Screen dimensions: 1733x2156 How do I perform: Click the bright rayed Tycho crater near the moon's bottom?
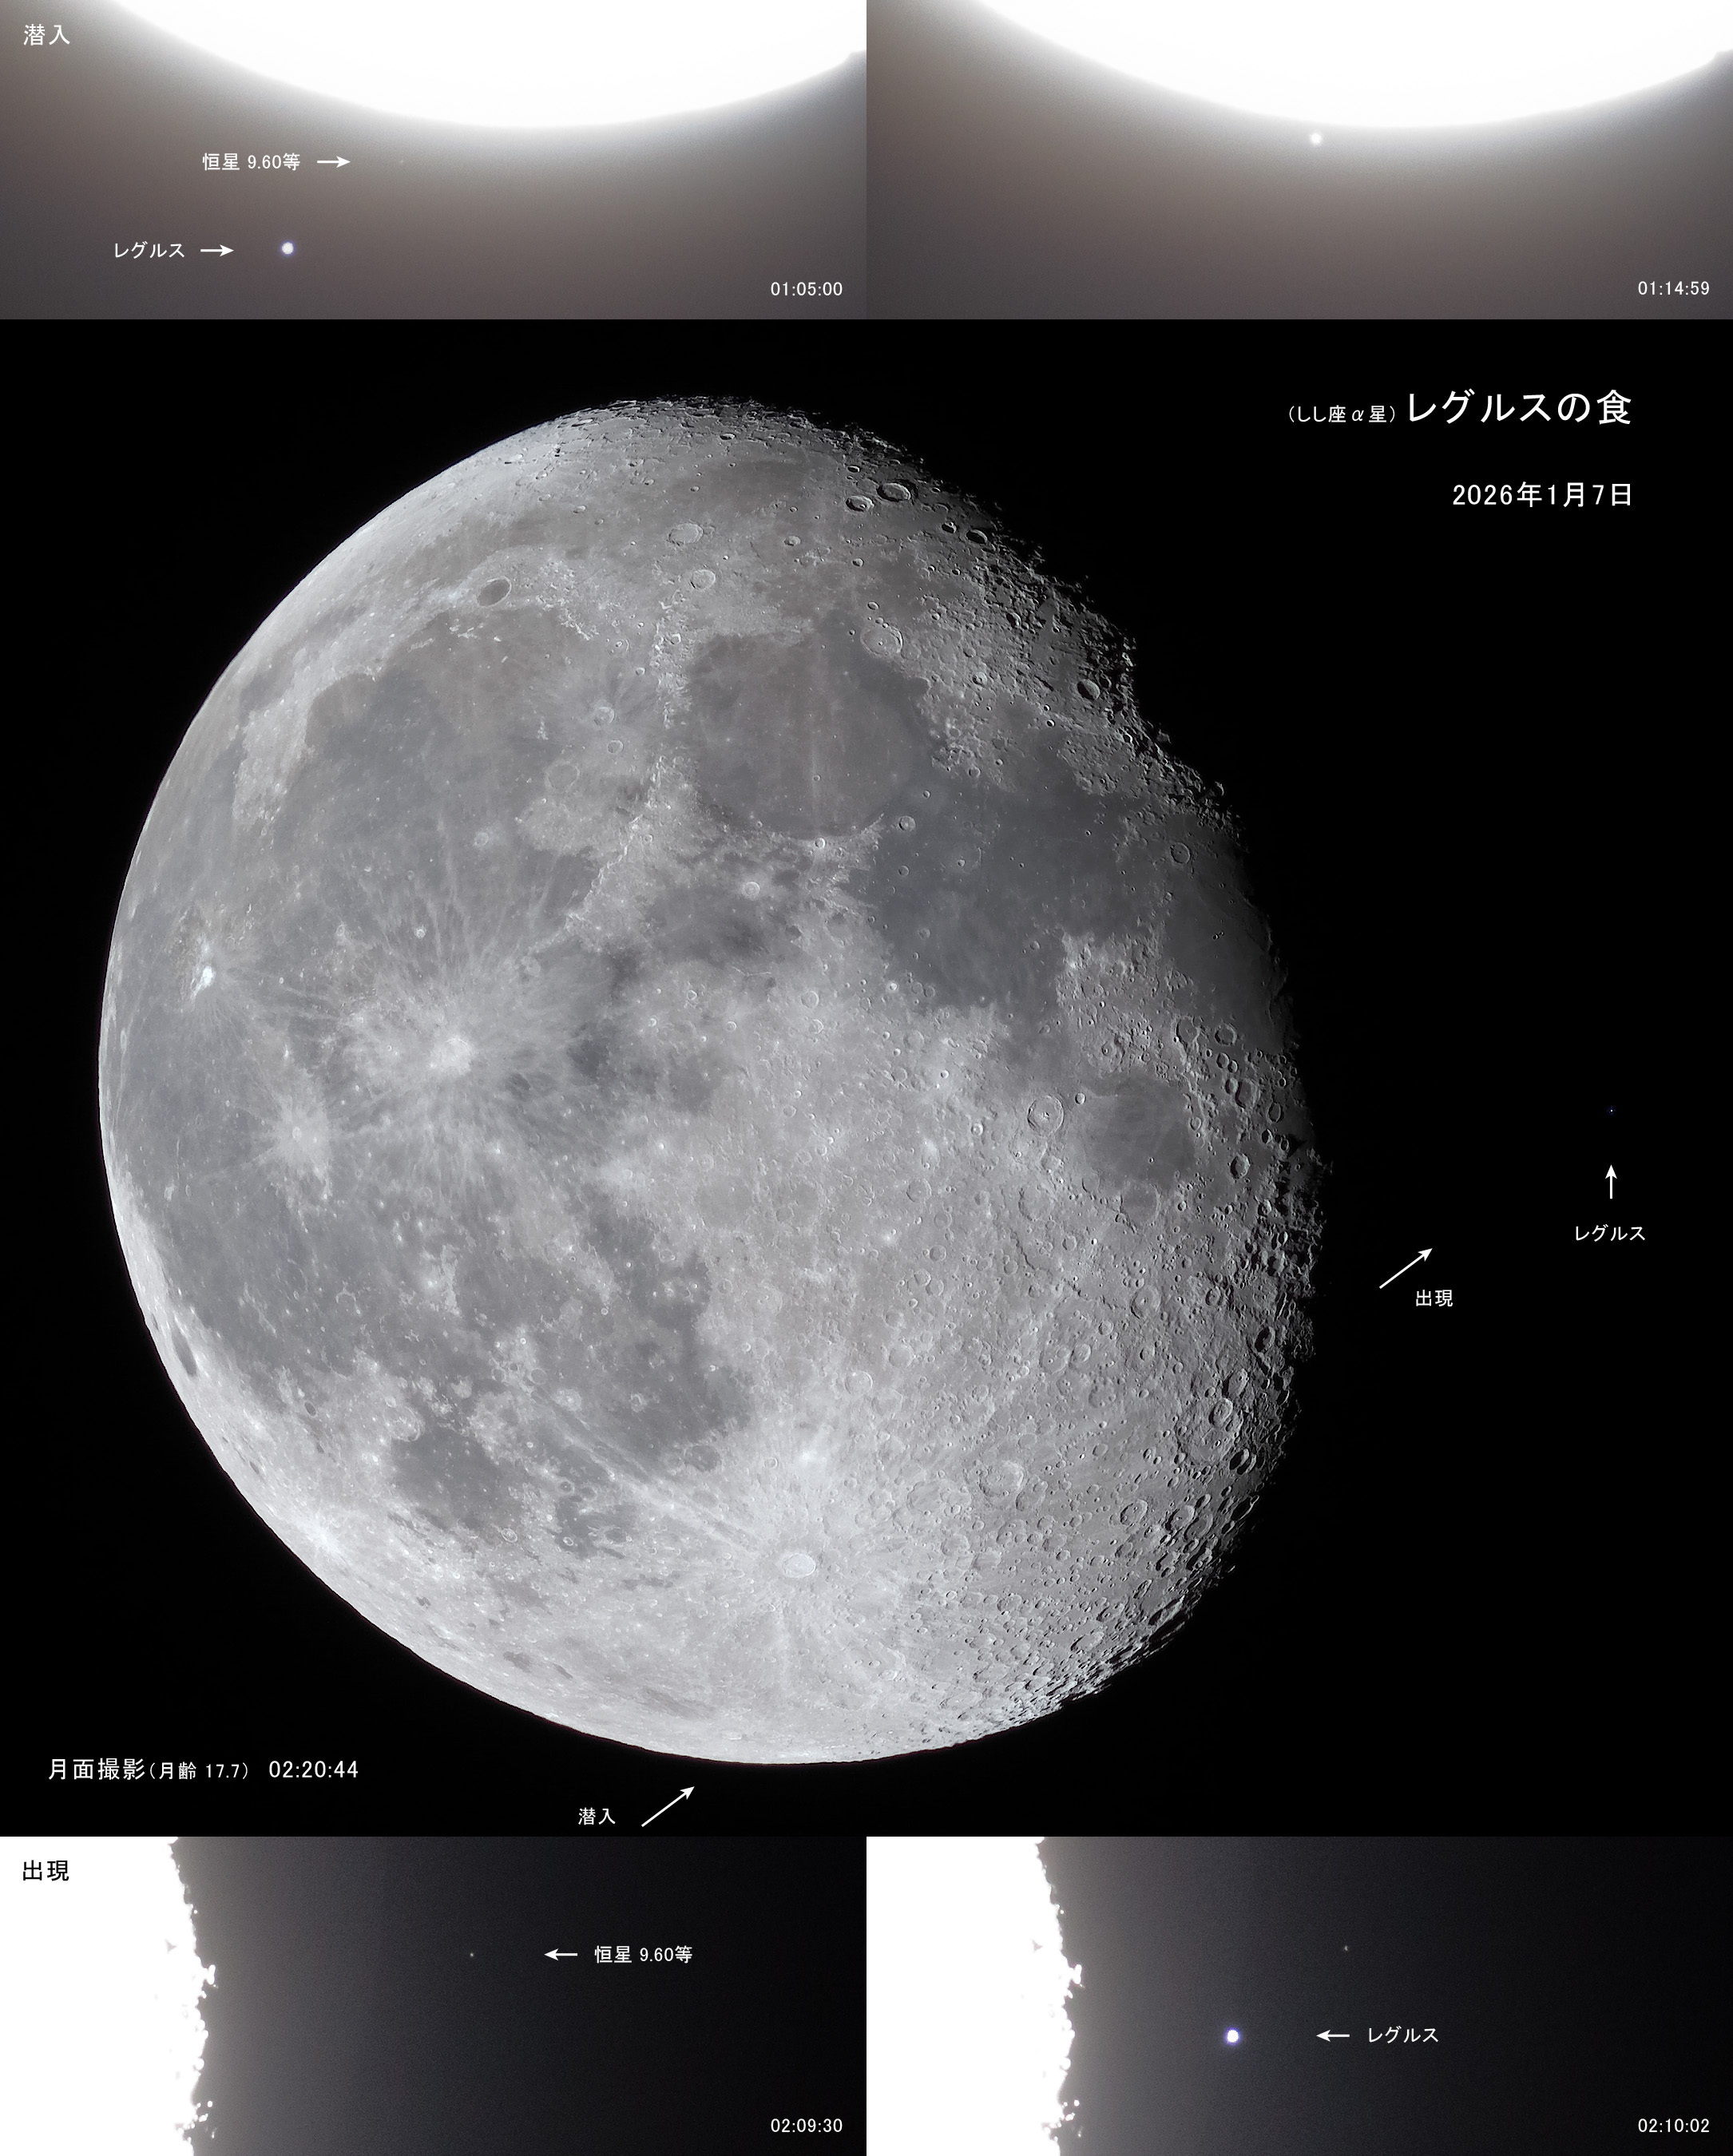click(797, 1564)
